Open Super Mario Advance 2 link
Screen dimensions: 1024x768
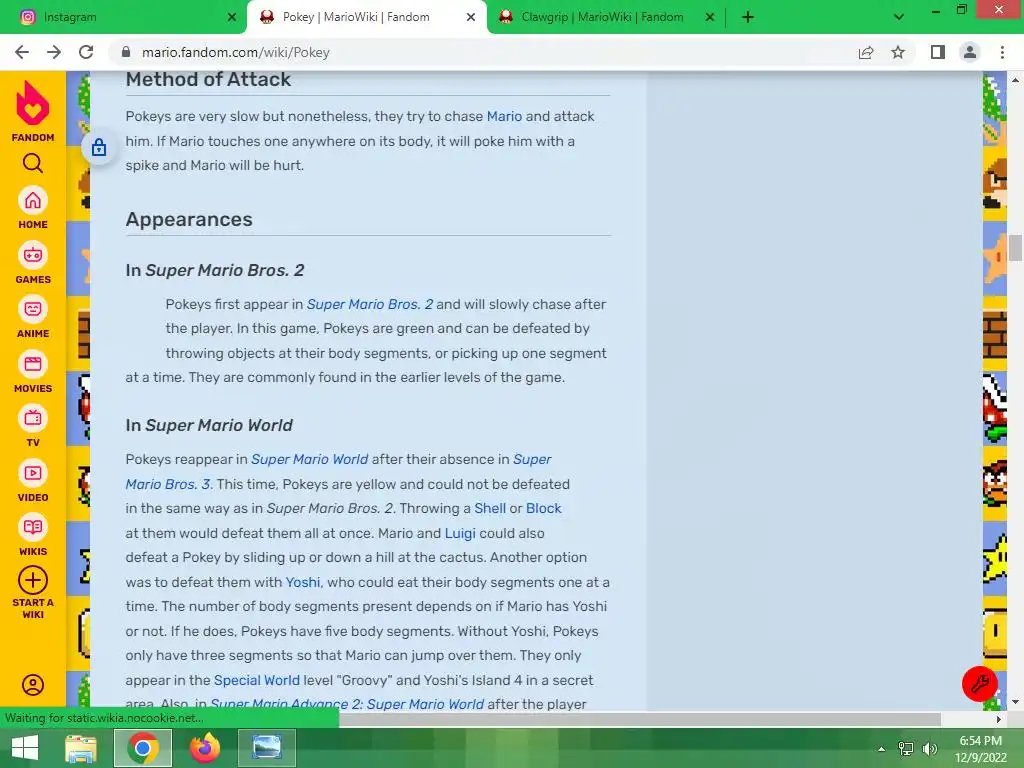[347, 704]
